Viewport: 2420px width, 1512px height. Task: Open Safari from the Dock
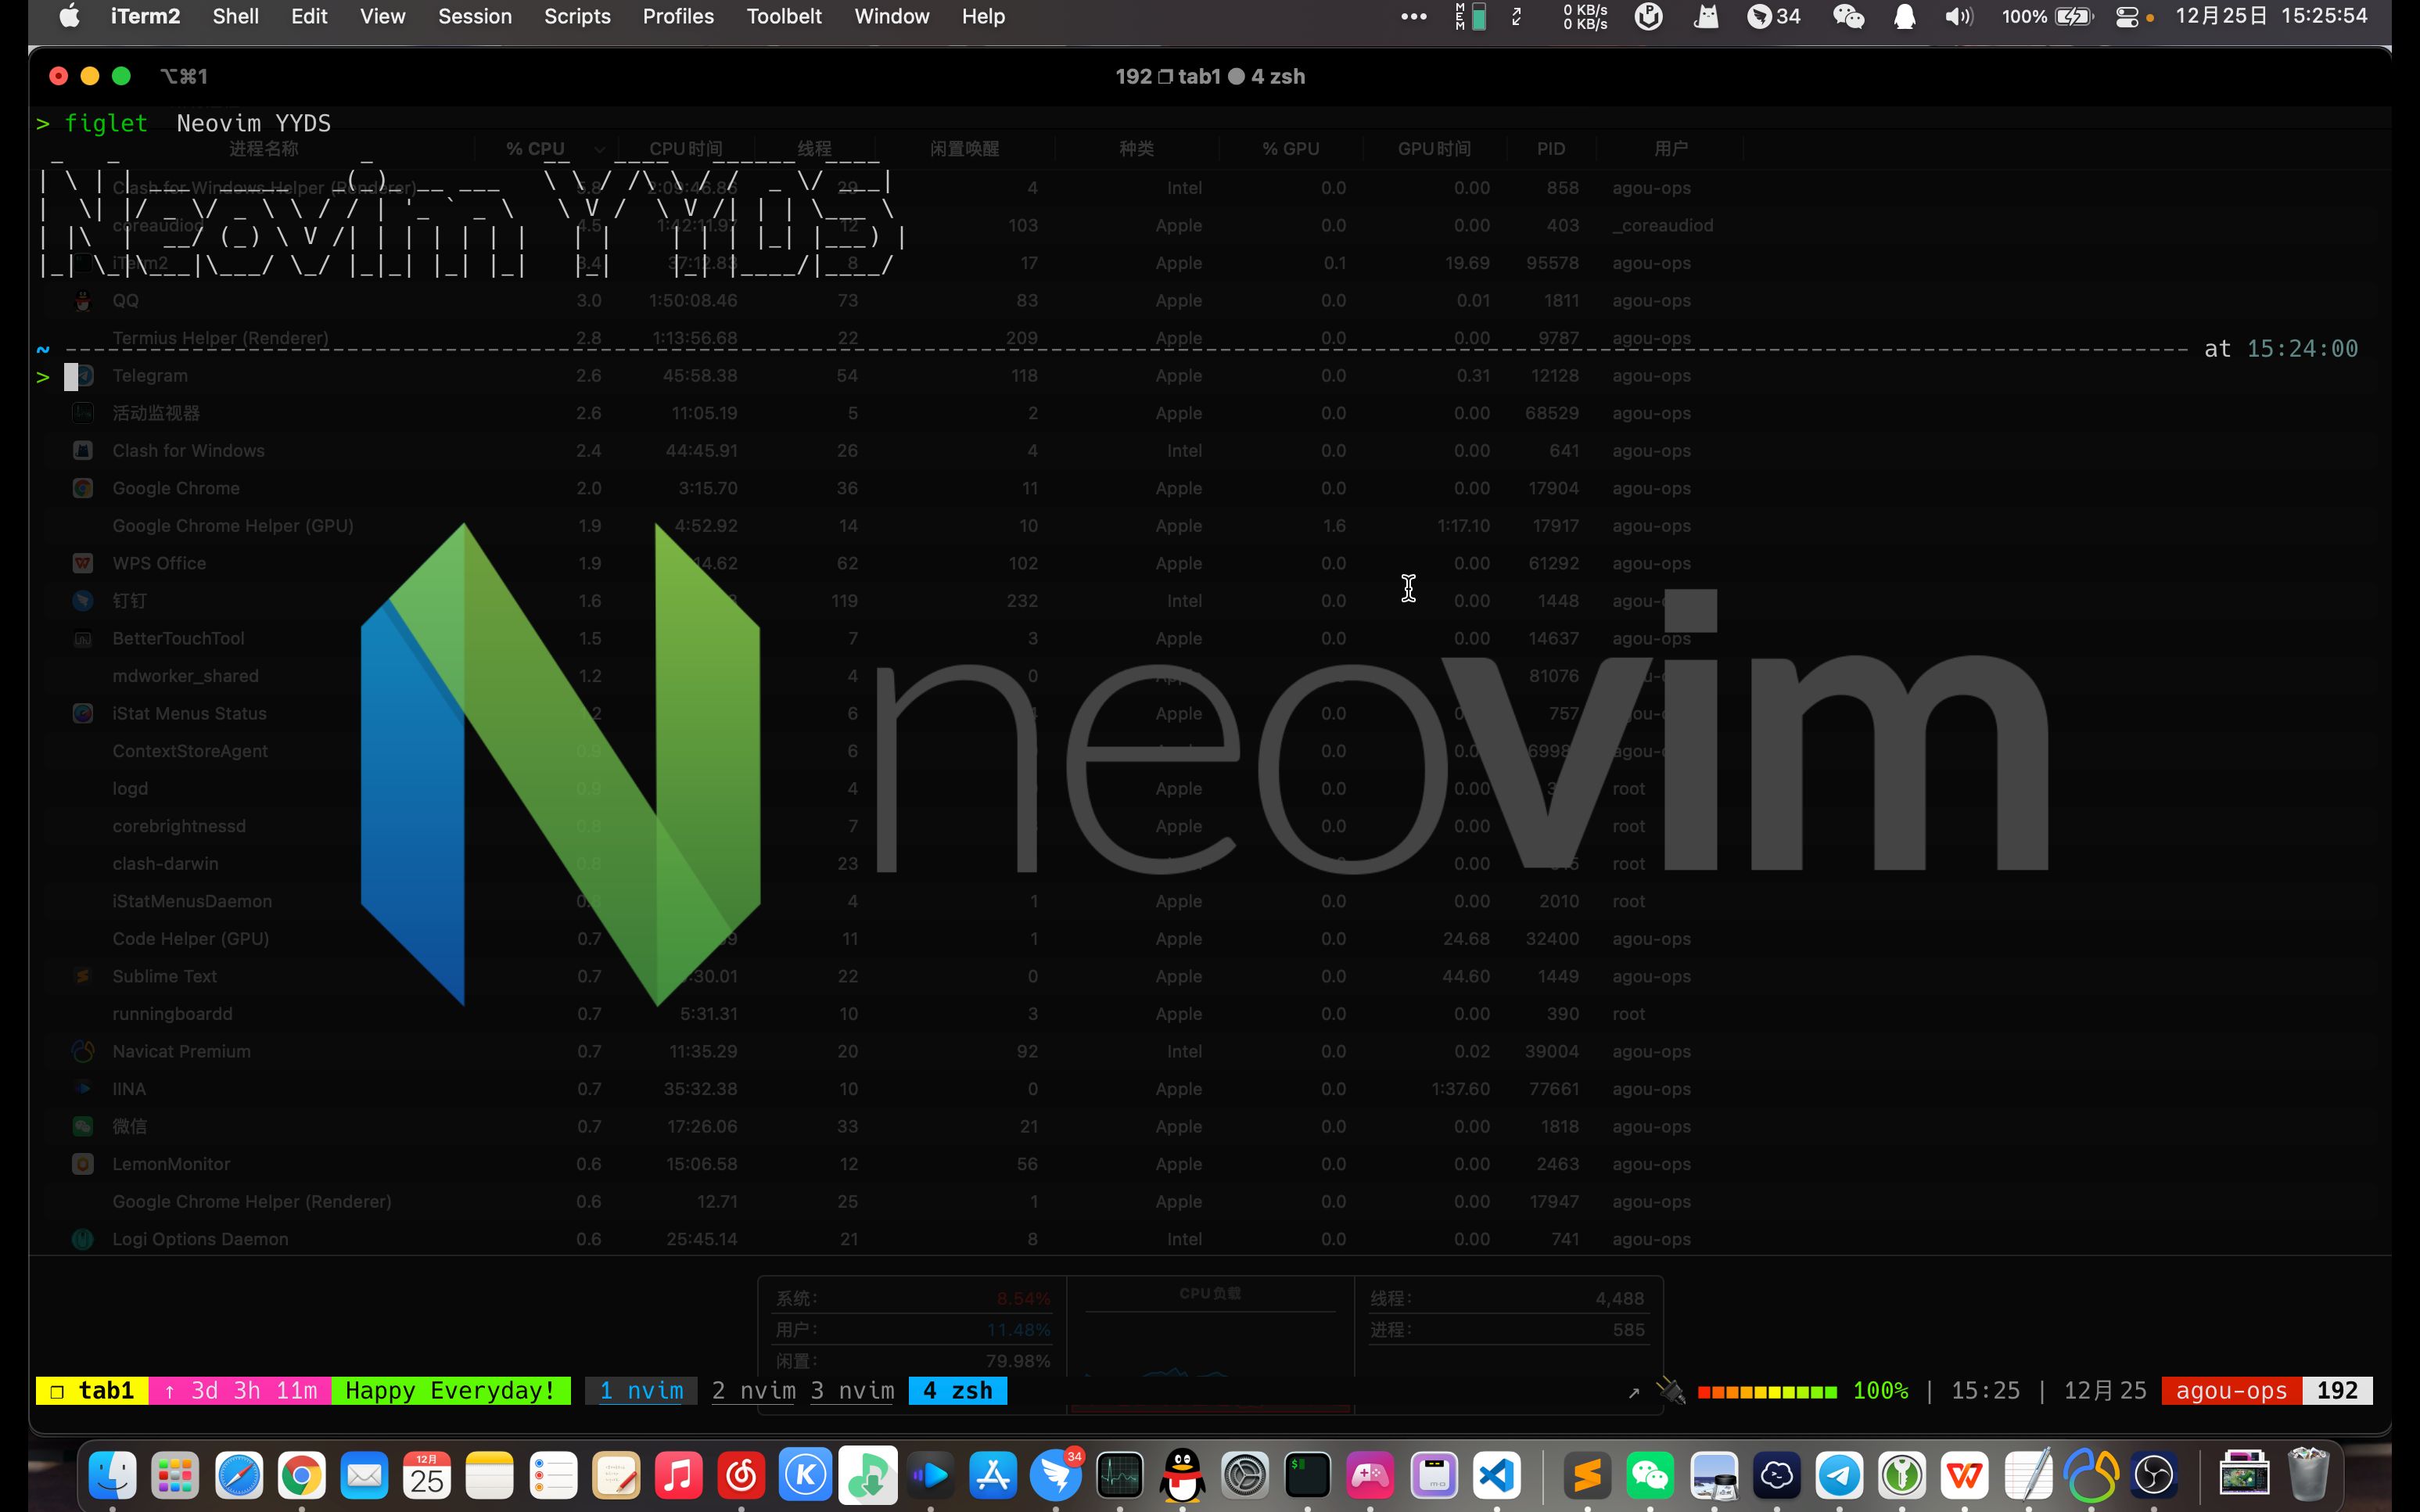click(238, 1475)
